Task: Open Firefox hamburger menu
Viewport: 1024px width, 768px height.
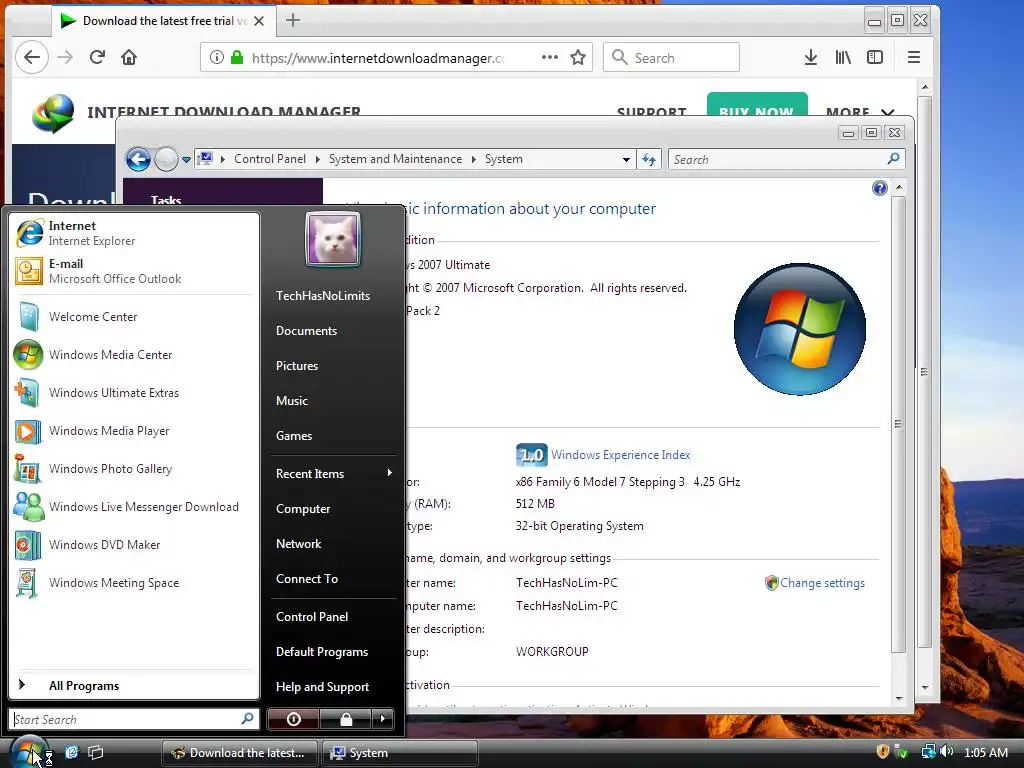Action: (x=914, y=57)
